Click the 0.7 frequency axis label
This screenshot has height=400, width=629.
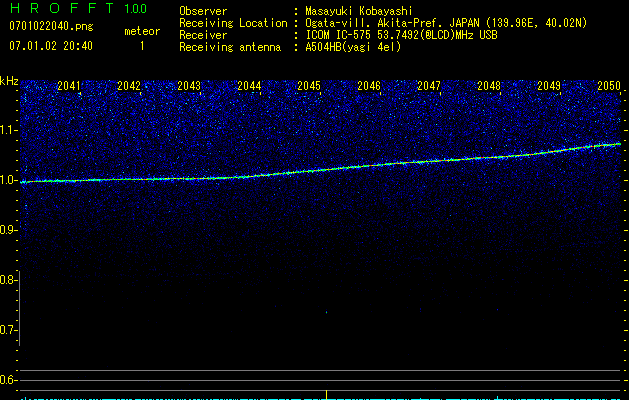[x=9, y=330]
